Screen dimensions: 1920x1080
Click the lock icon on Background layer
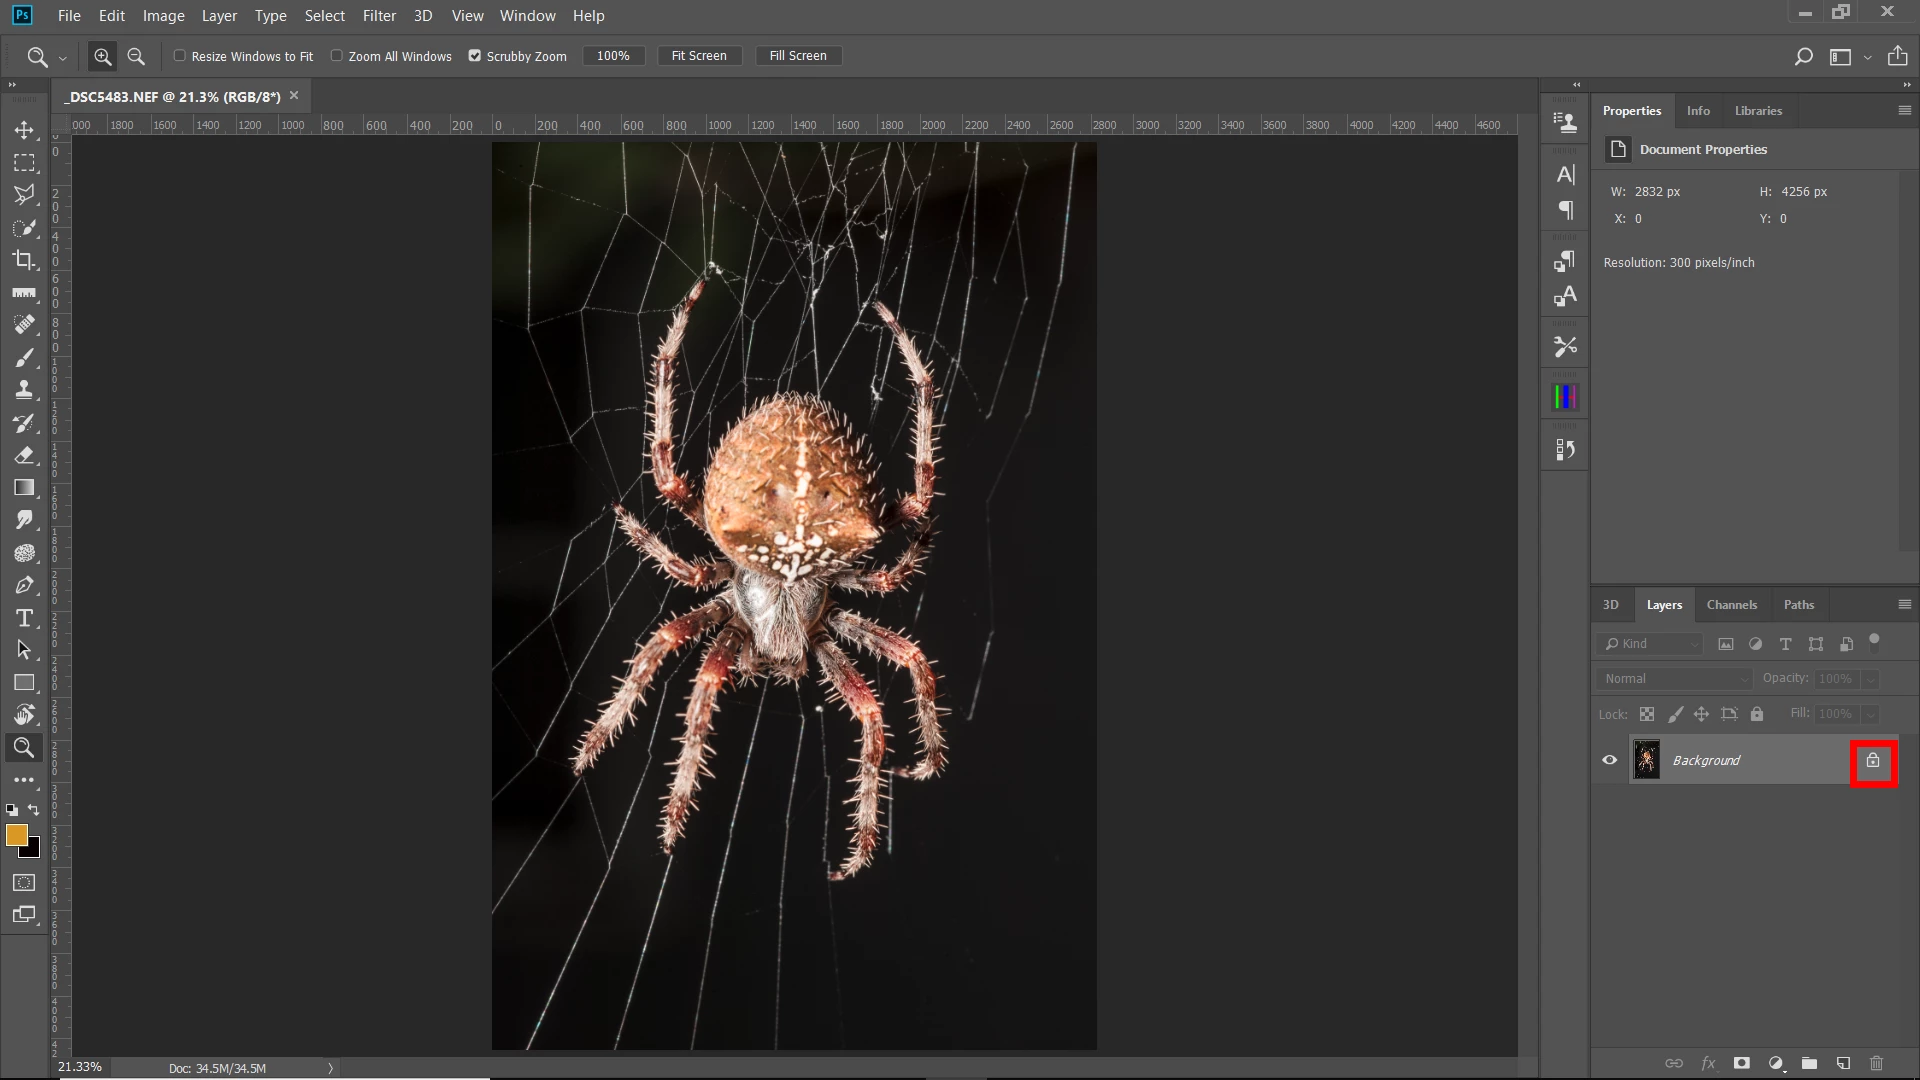tap(1873, 761)
